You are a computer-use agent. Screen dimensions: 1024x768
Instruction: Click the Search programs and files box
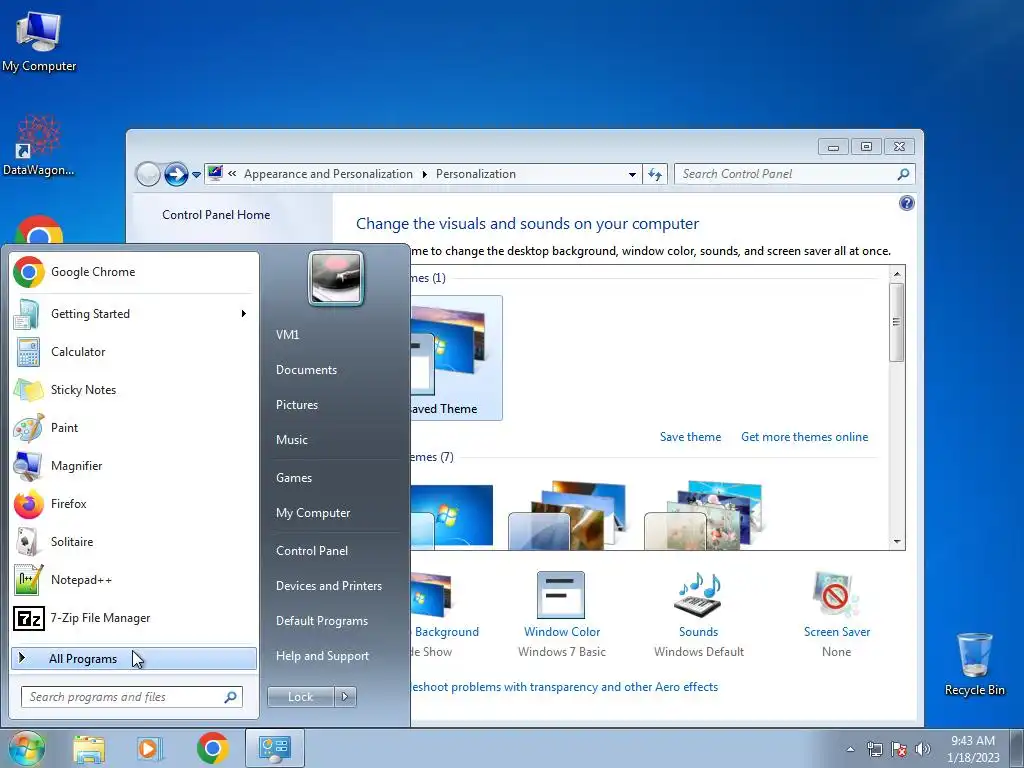[131, 697]
